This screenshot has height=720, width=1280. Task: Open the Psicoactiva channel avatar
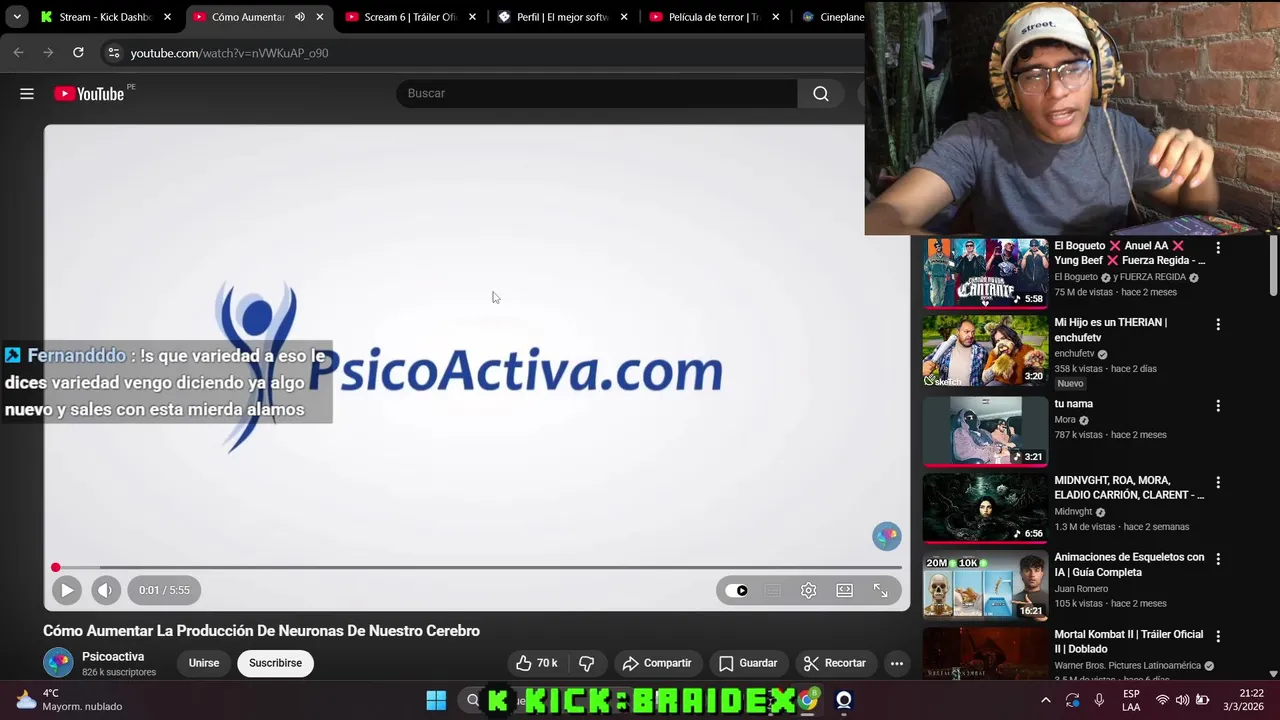point(58,662)
